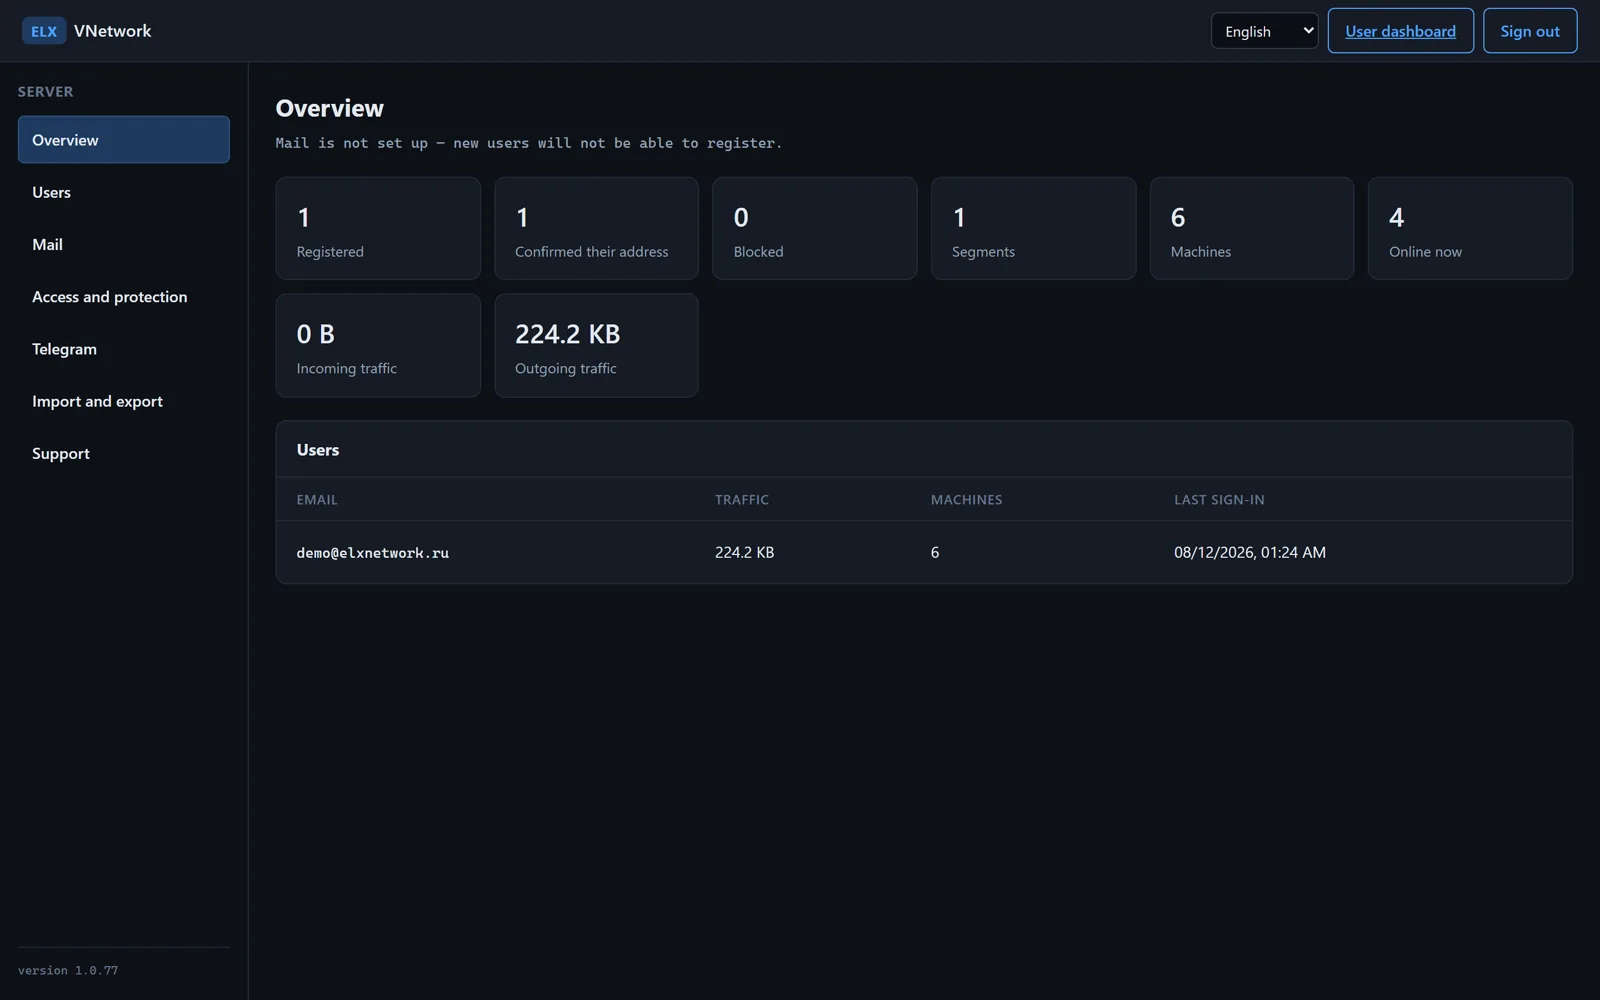Click the EMAIL column header
The image size is (1600, 1000).
317,500
